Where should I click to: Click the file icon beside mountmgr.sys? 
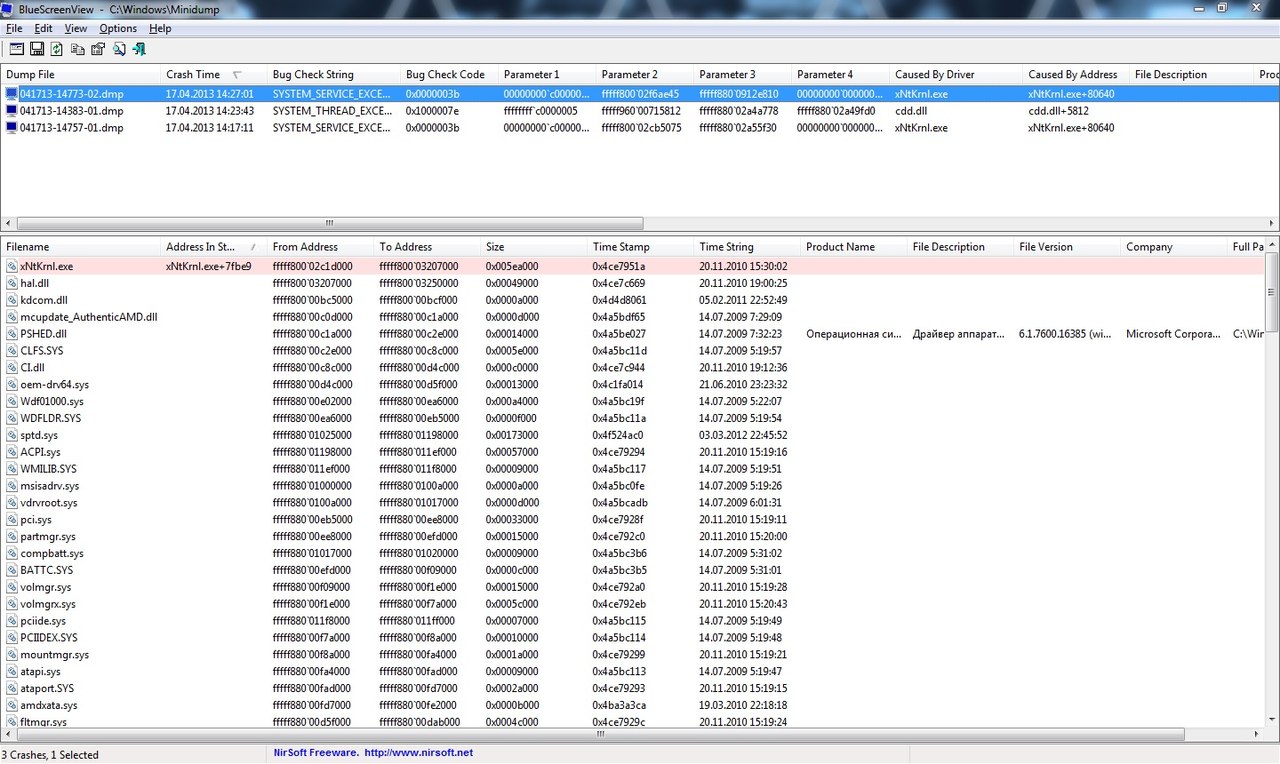click(x=11, y=655)
